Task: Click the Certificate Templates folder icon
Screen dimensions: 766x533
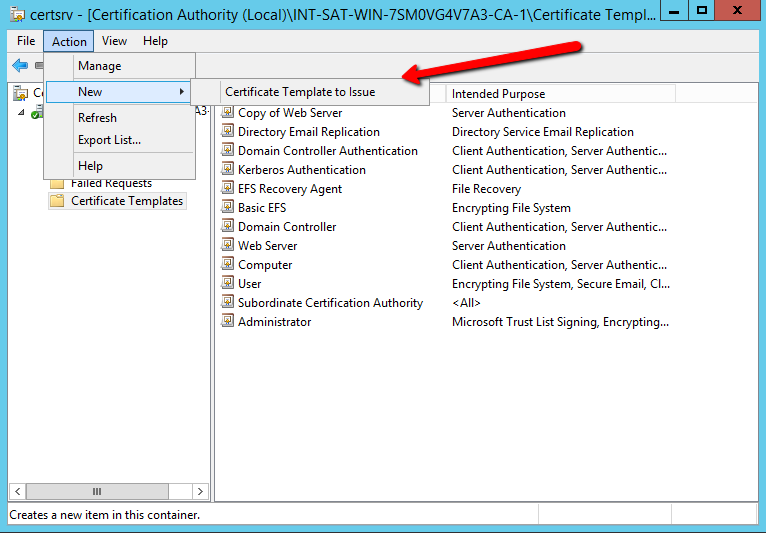Action: (57, 201)
